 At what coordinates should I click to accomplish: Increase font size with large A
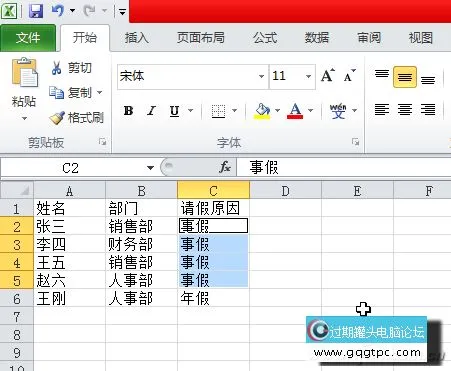[327, 76]
